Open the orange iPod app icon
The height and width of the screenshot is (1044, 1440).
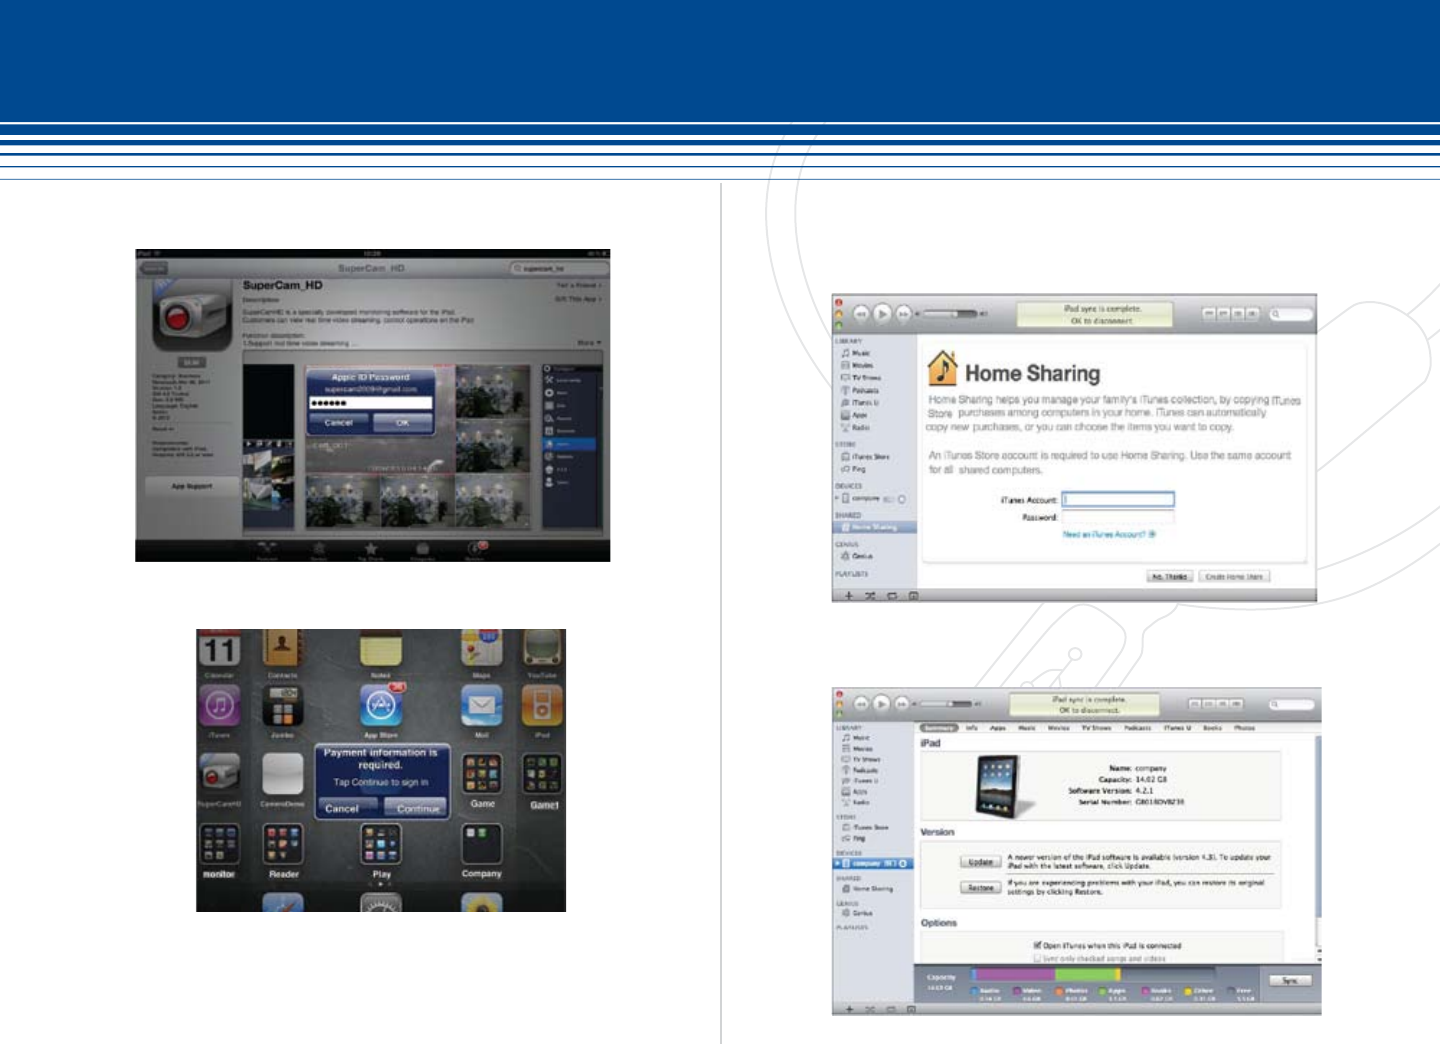click(542, 706)
